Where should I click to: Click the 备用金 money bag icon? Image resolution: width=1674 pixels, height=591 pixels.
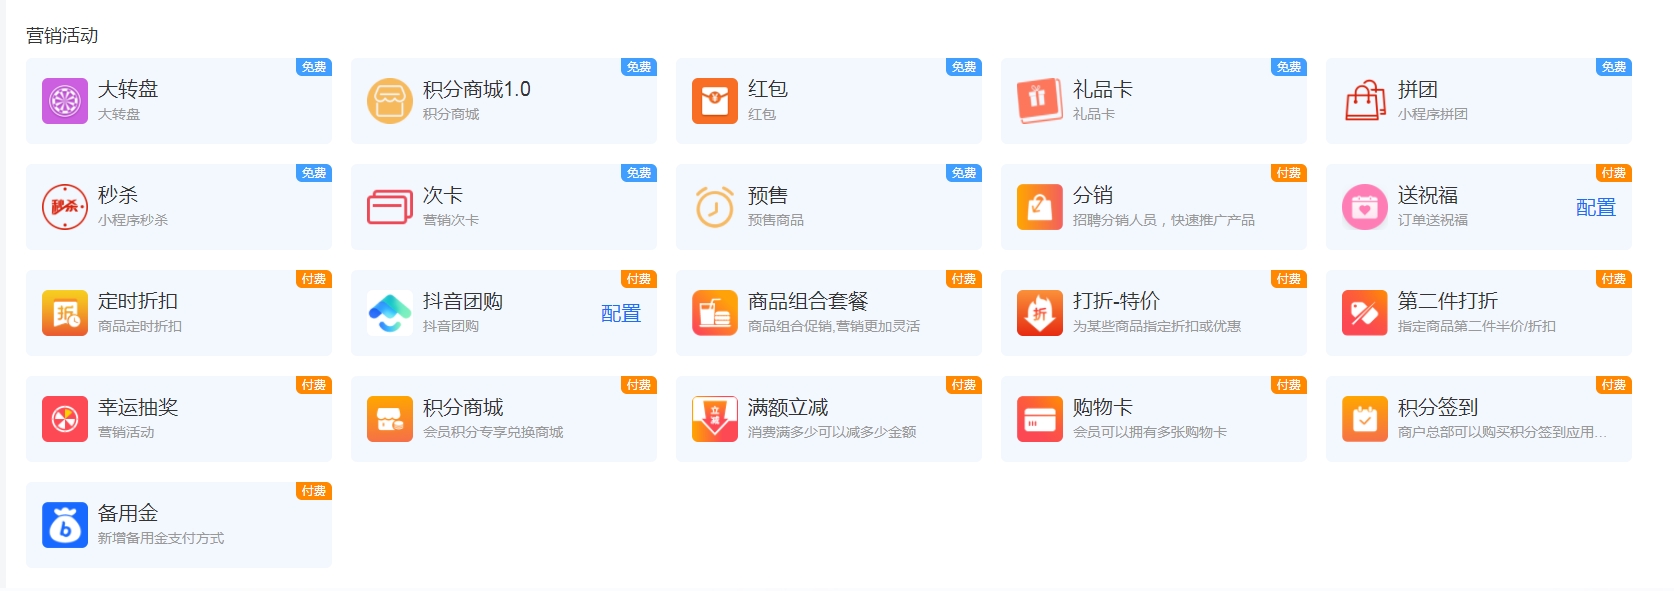[x=65, y=525]
